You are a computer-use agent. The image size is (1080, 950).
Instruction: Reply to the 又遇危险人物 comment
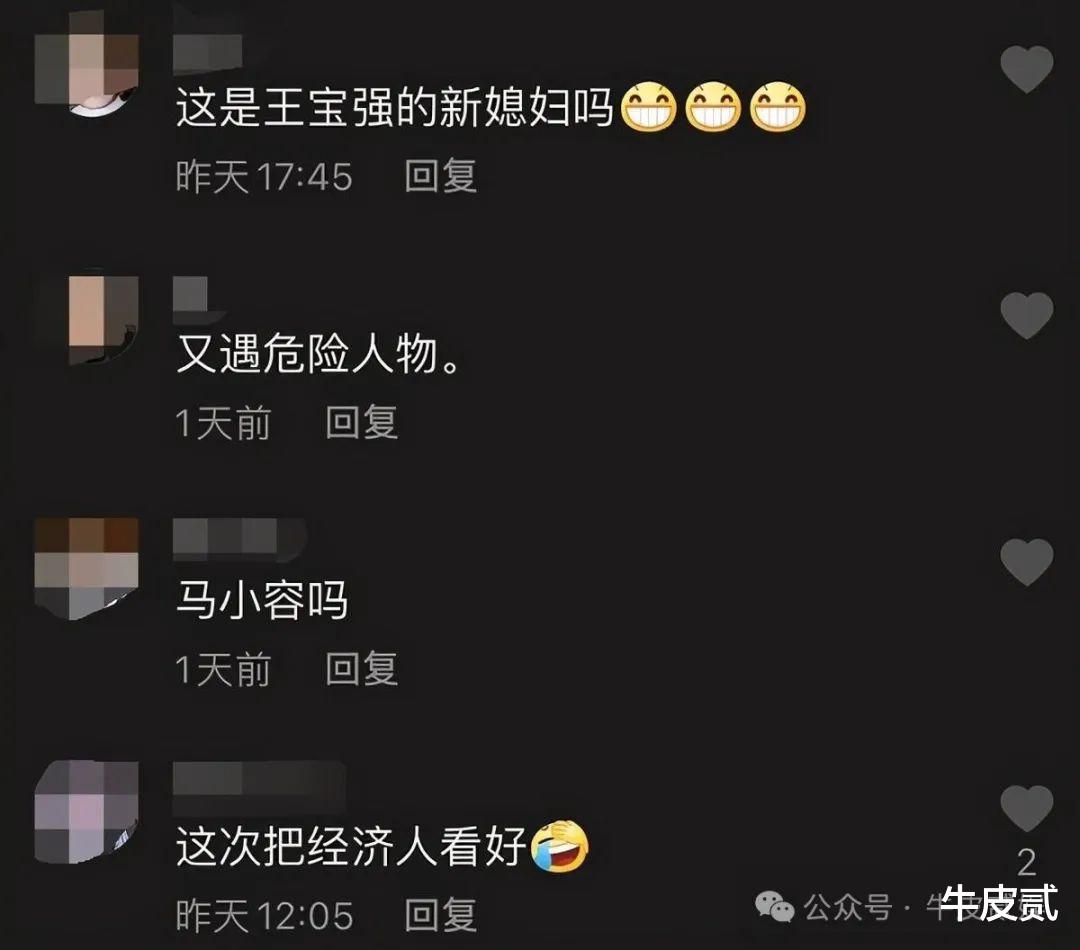362,422
